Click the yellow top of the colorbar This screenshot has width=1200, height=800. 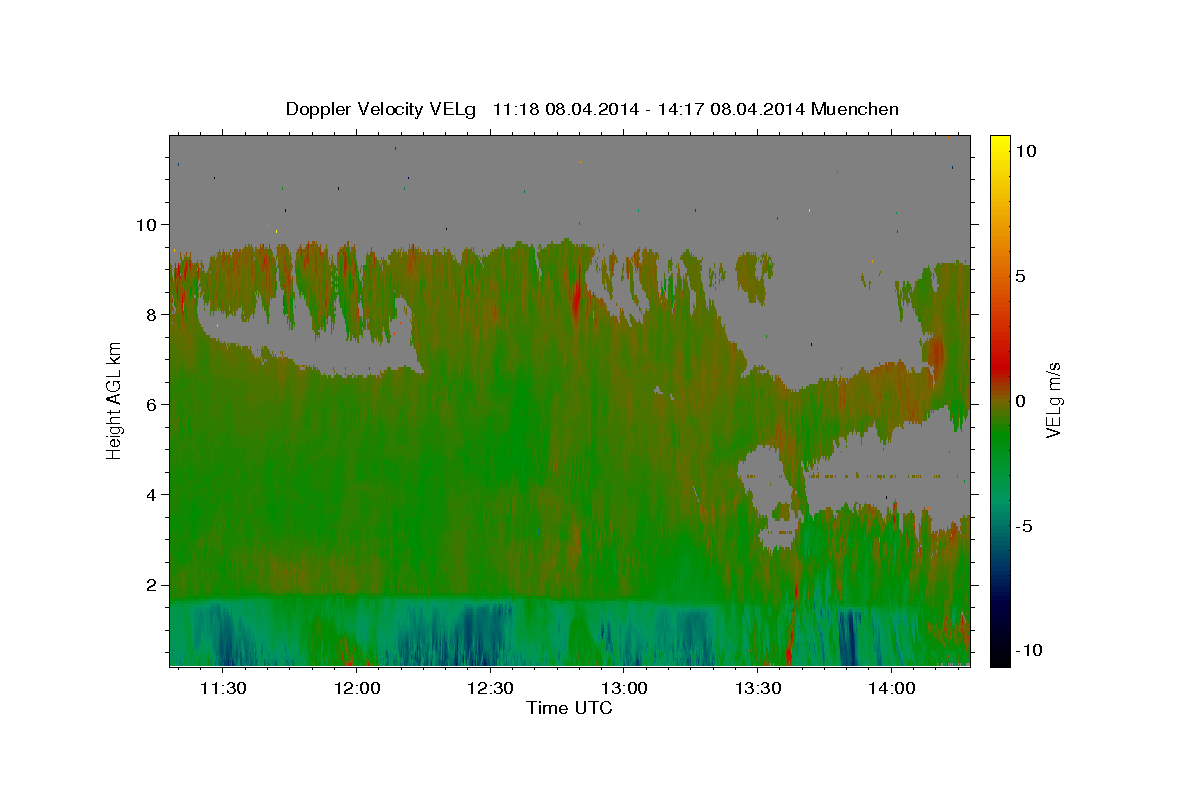(1000, 145)
